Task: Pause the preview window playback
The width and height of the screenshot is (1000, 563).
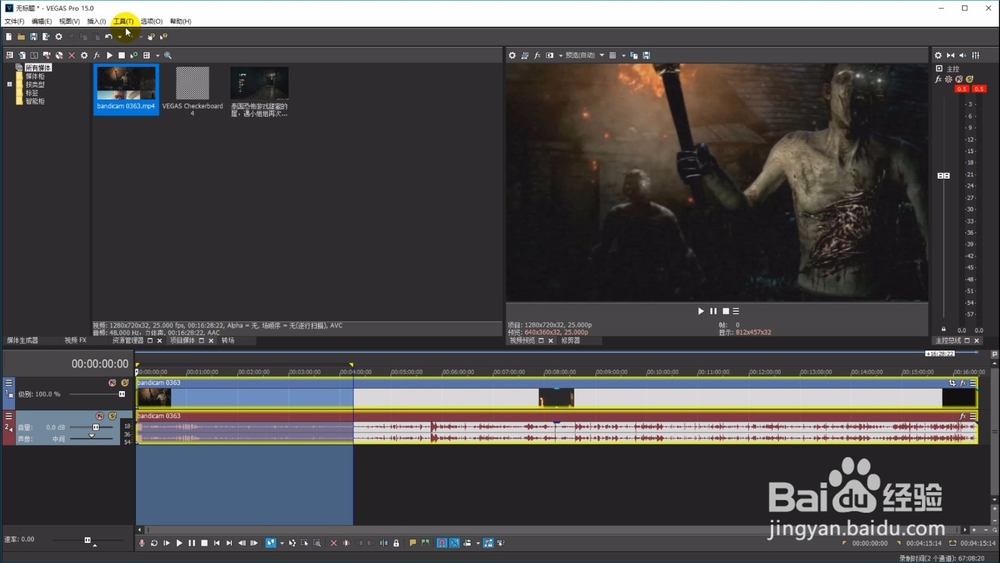Action: tap(713, 311)
